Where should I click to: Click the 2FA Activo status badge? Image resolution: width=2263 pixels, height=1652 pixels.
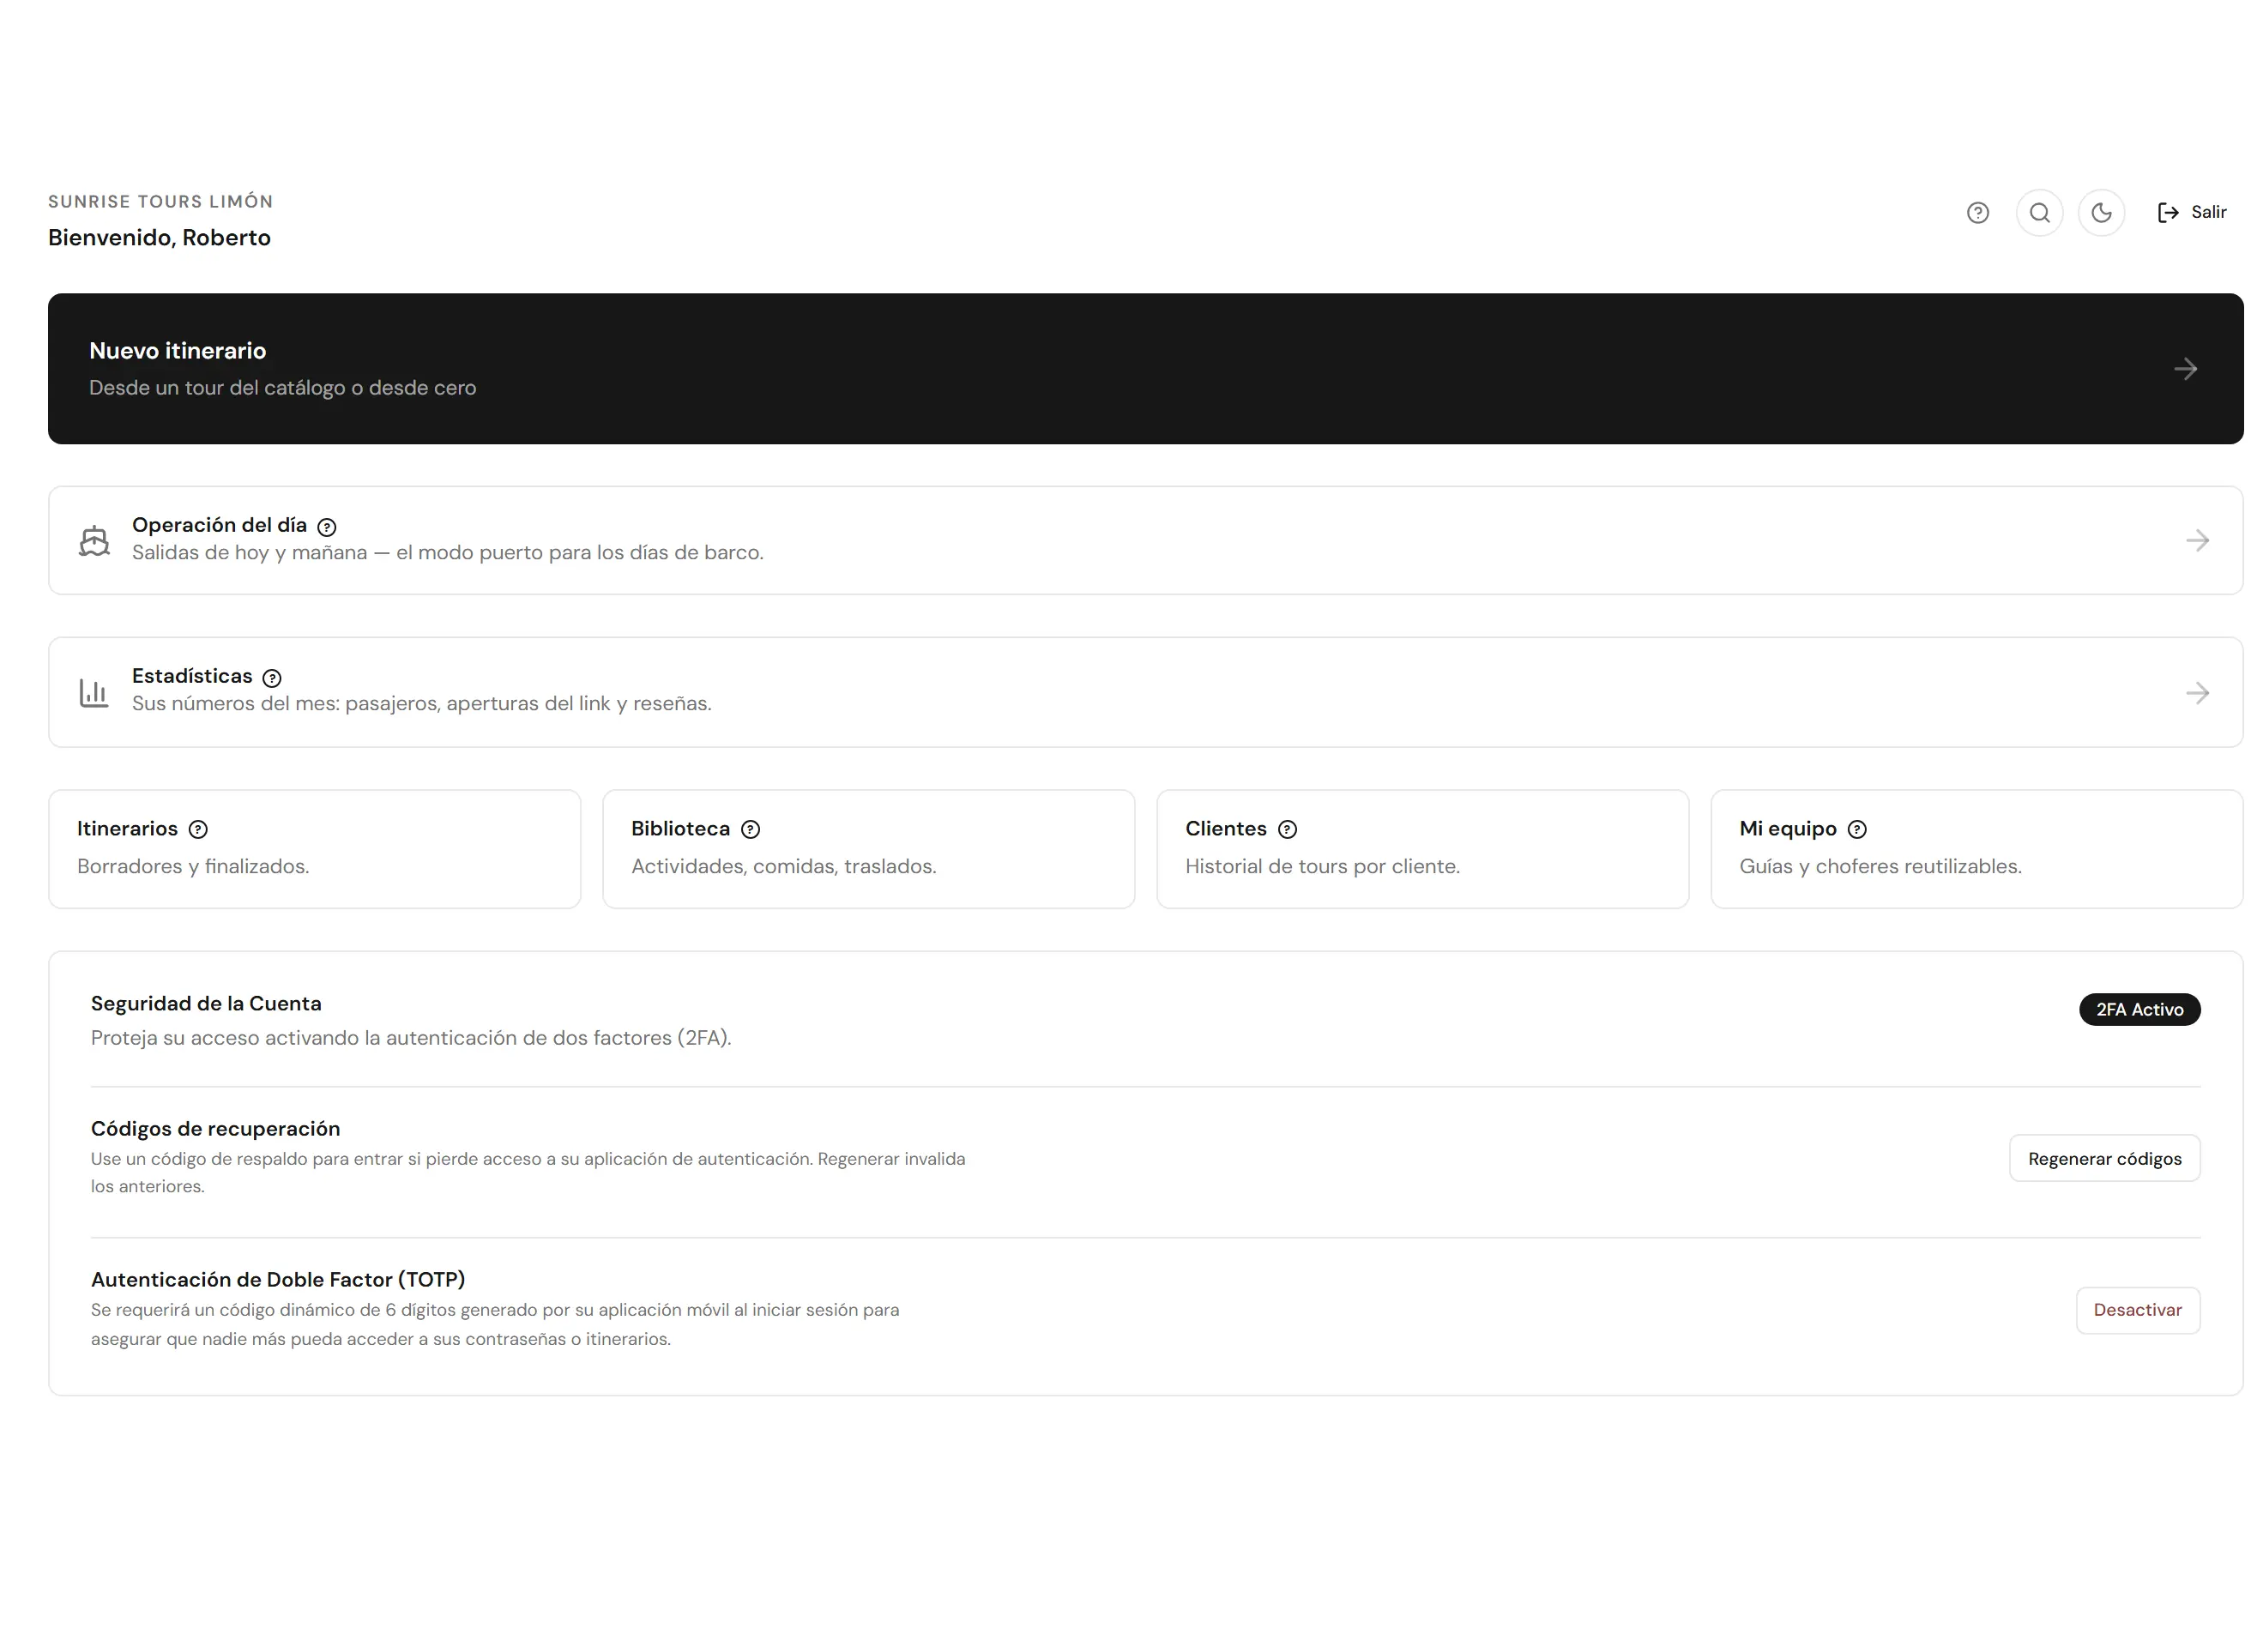pos(2139,1009)
